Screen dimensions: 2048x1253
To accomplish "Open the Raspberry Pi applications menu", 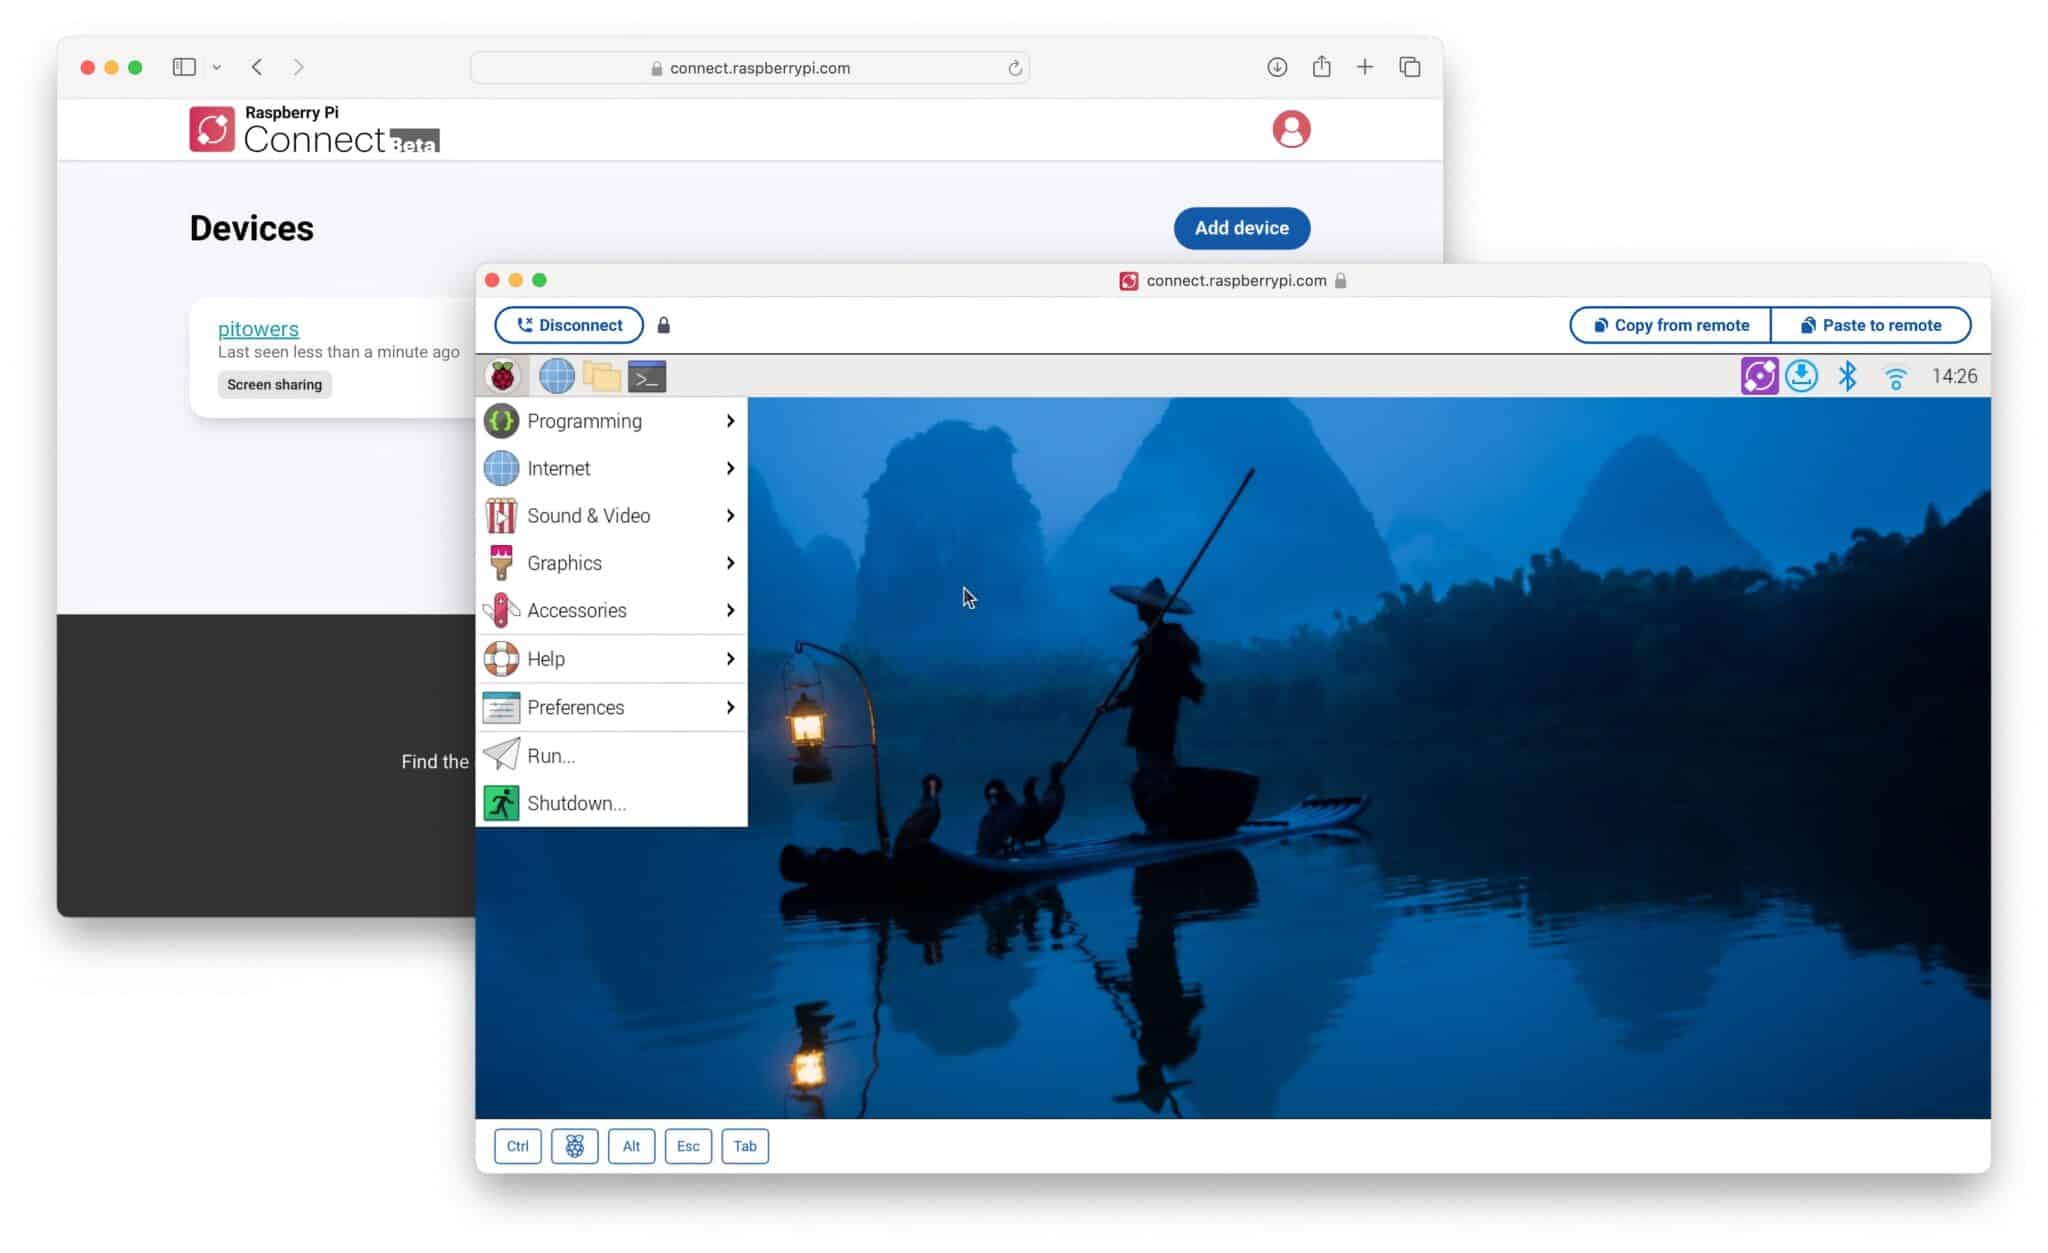I will tap(503, 376).
